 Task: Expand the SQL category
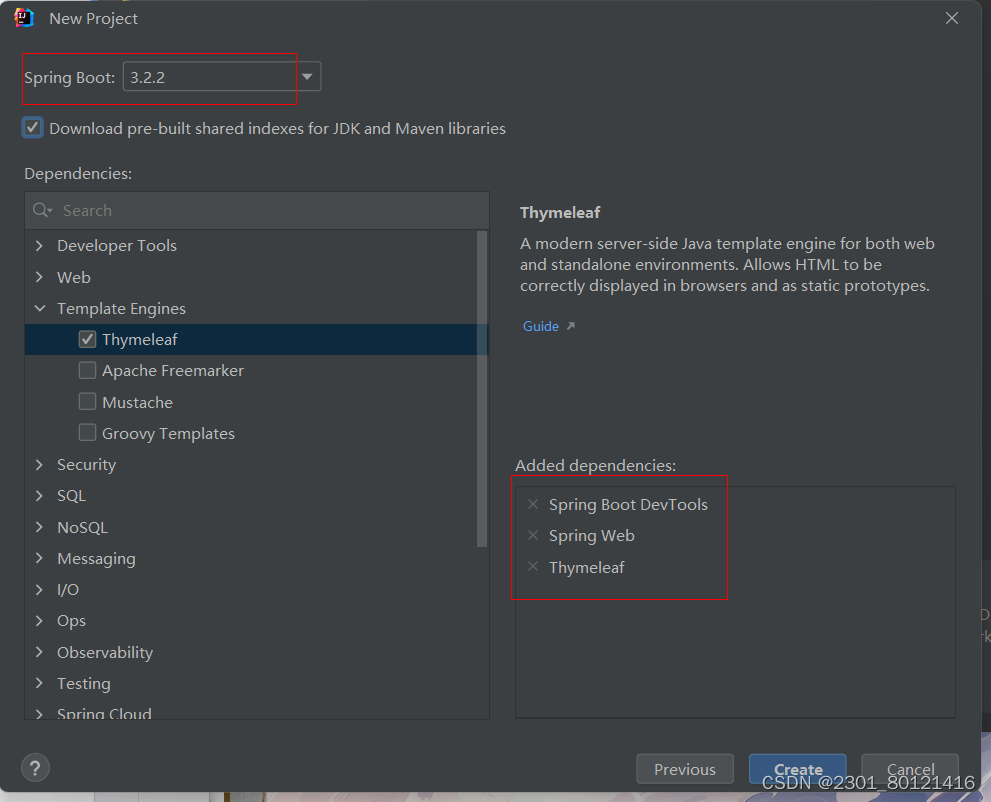(x=39, y=495)
